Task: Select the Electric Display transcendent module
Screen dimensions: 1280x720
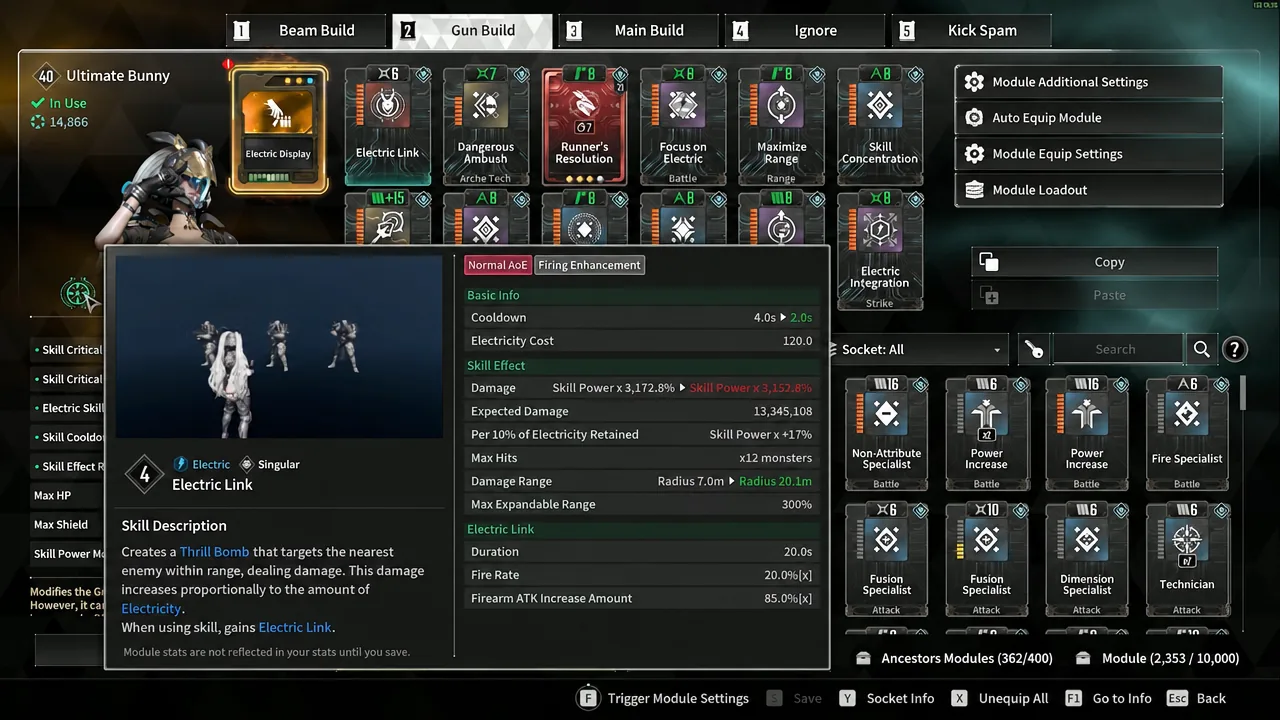Action: click(278, 129)
